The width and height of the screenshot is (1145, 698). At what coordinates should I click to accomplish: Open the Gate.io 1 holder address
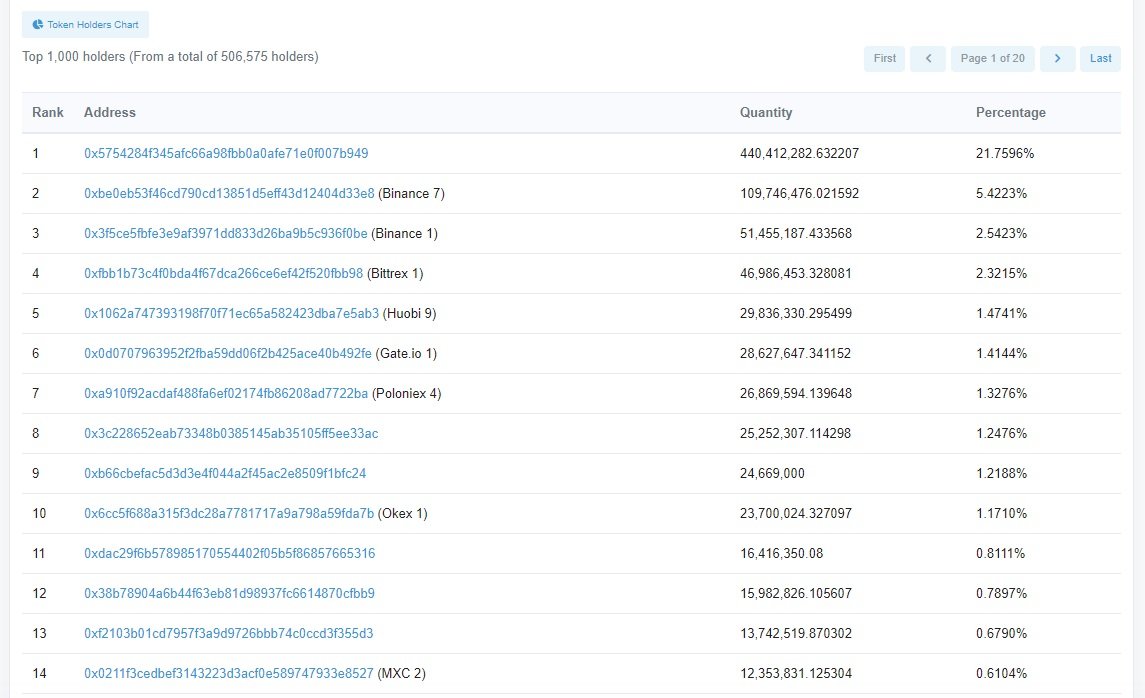click(x=227, y=353)
